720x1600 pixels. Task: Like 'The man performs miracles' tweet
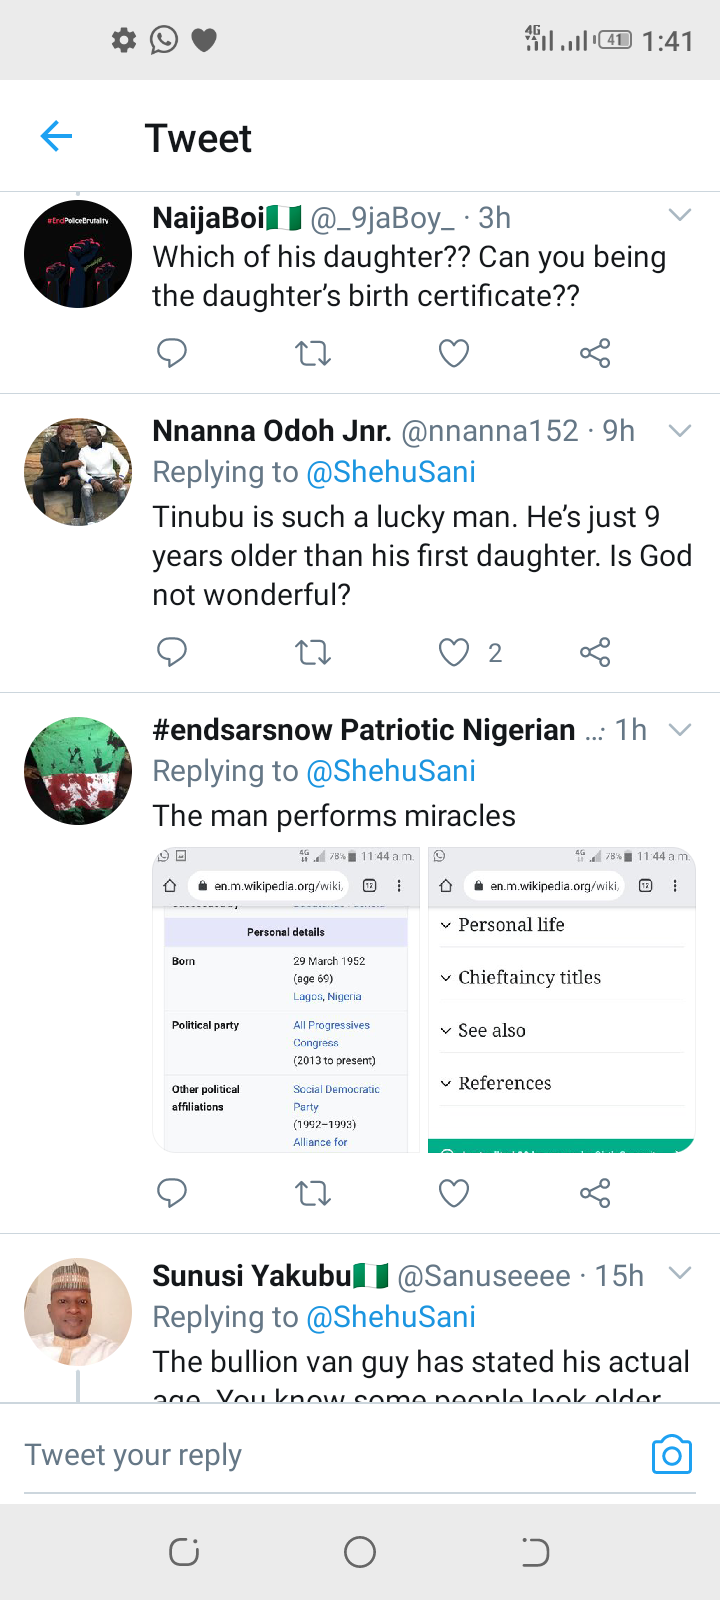tap(454, 1193)
